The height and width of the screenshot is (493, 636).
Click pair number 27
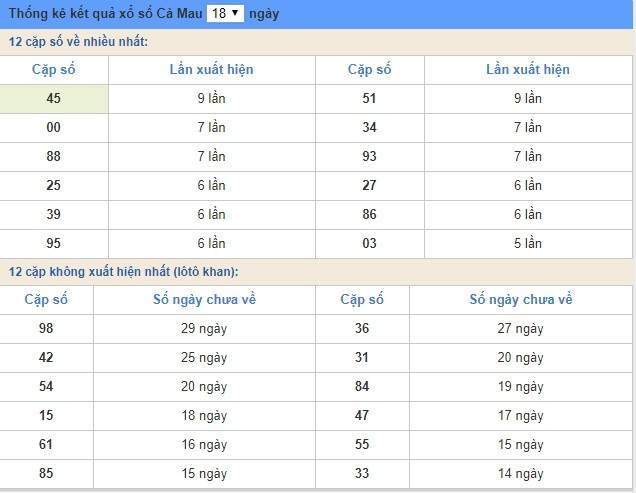[370, 185]
